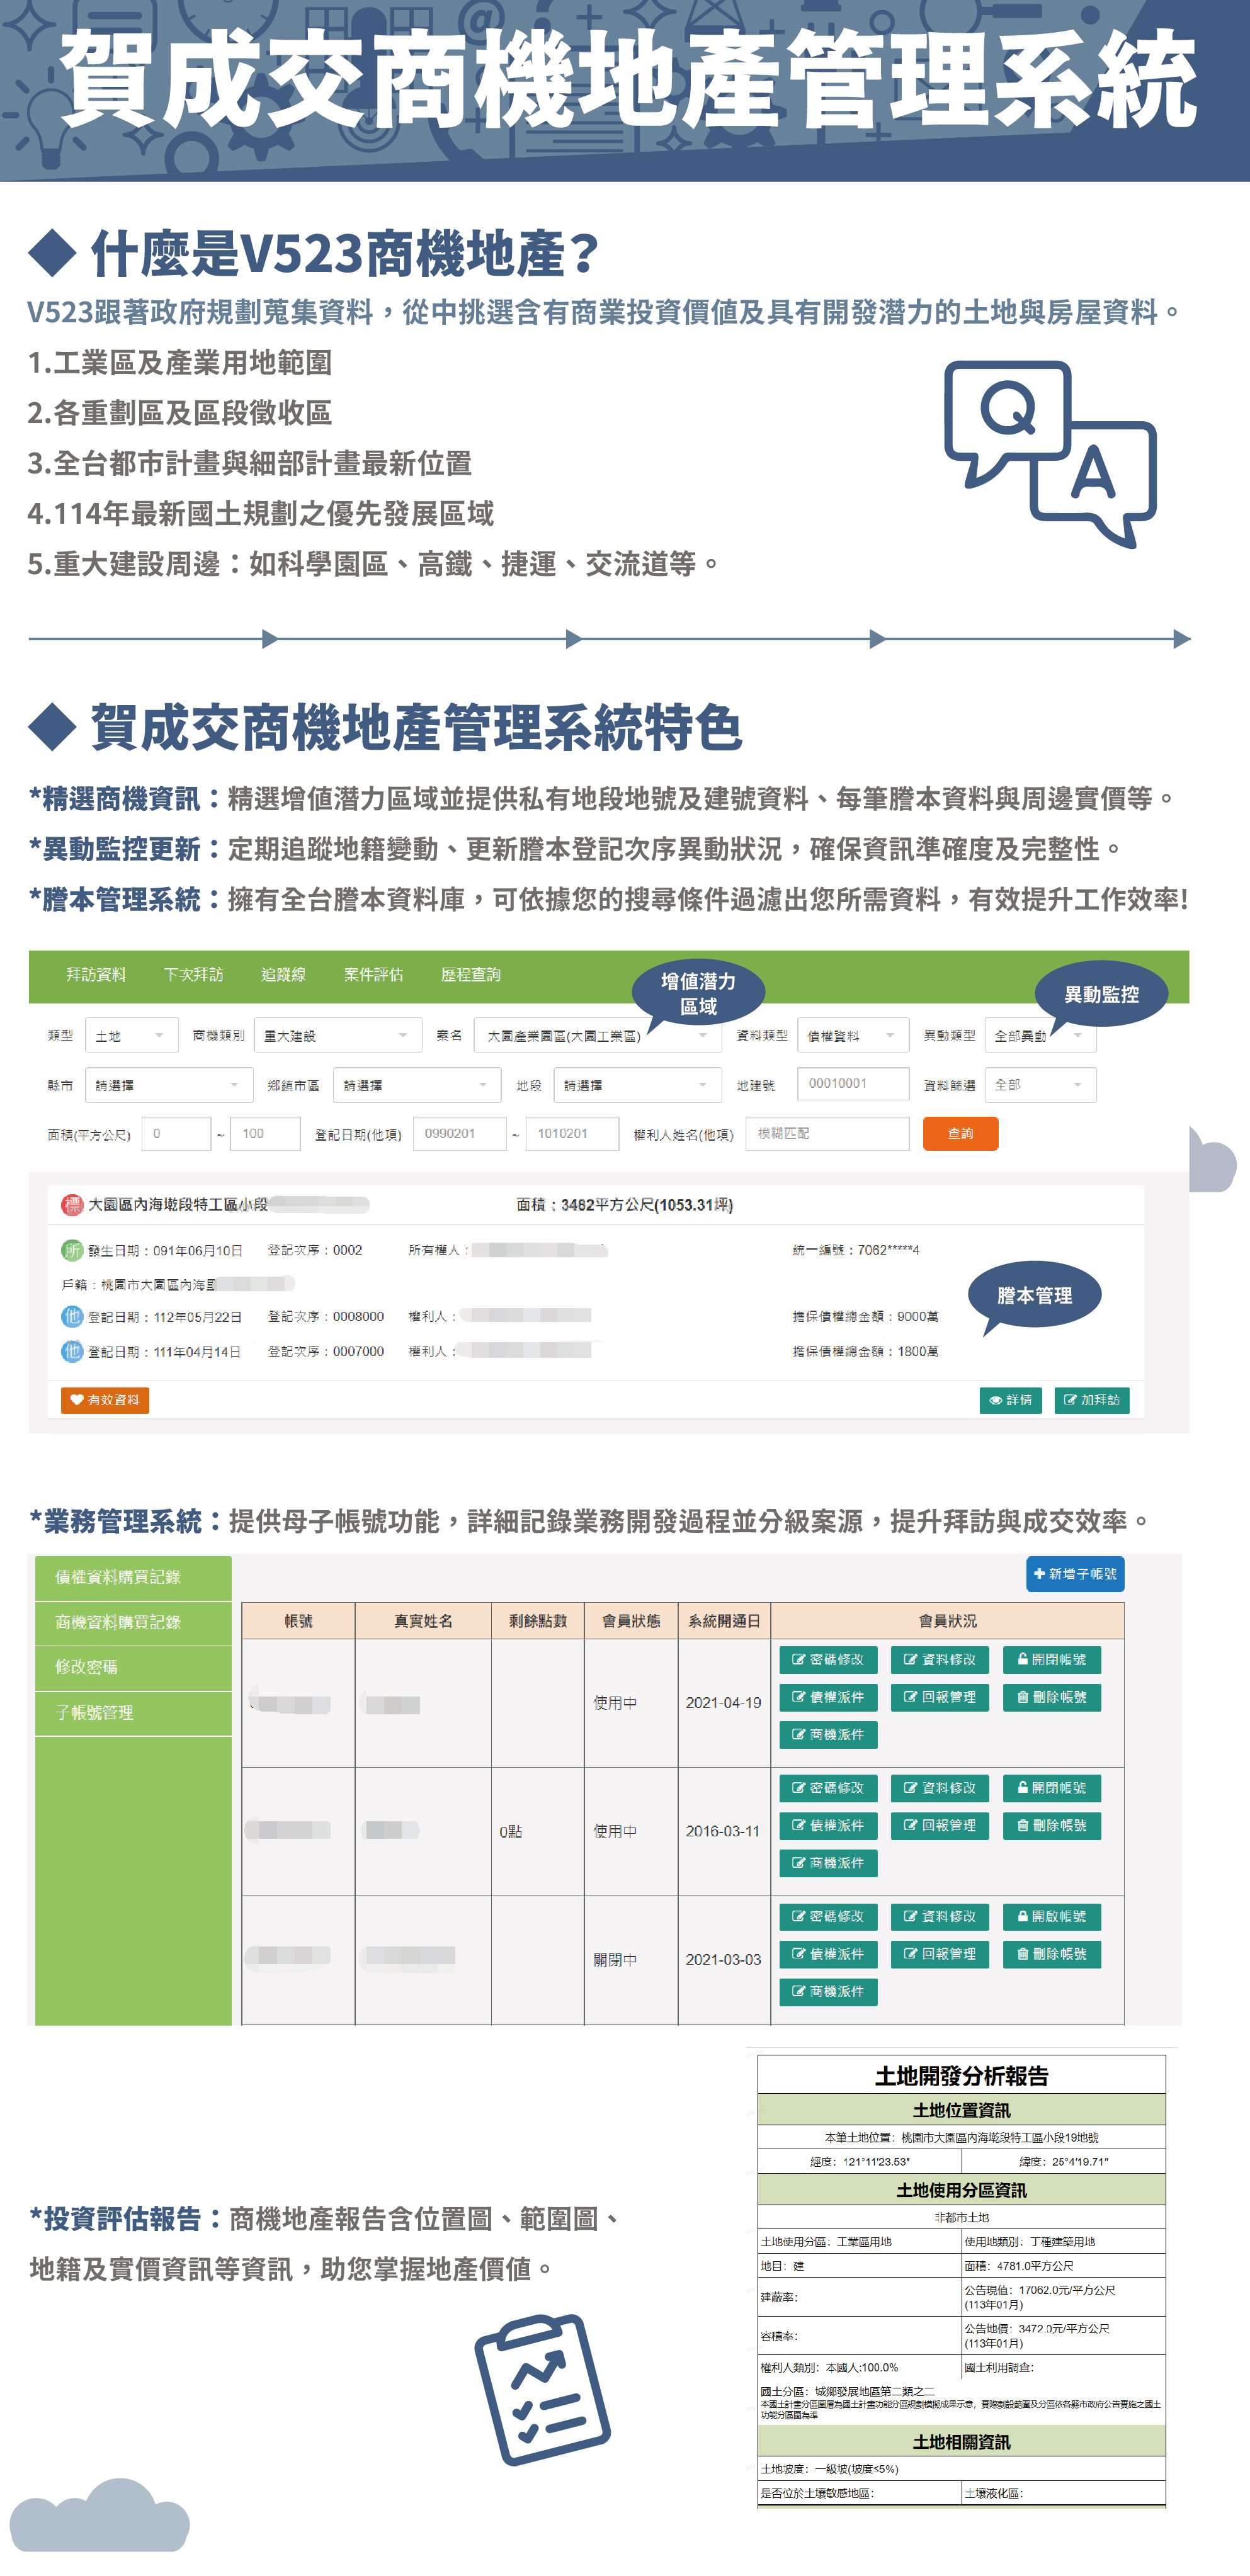The image size is (1250, 2576).
Task: Enable the 2021-03-03 account with 開啟帳號
Action: click(x=1051, y=1916)
